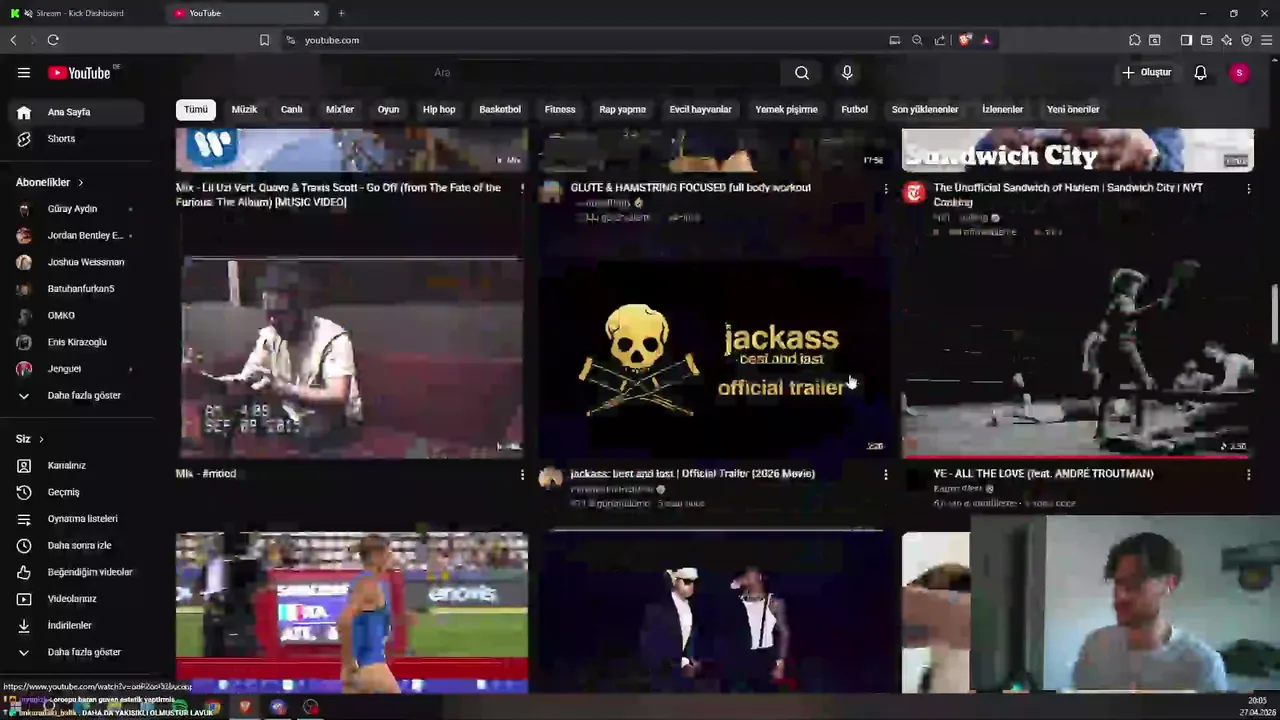Select the Rap yapma filter chip
Image resolution: width=1280 pixels, height=720 pixels.
(x=622, y=109)
